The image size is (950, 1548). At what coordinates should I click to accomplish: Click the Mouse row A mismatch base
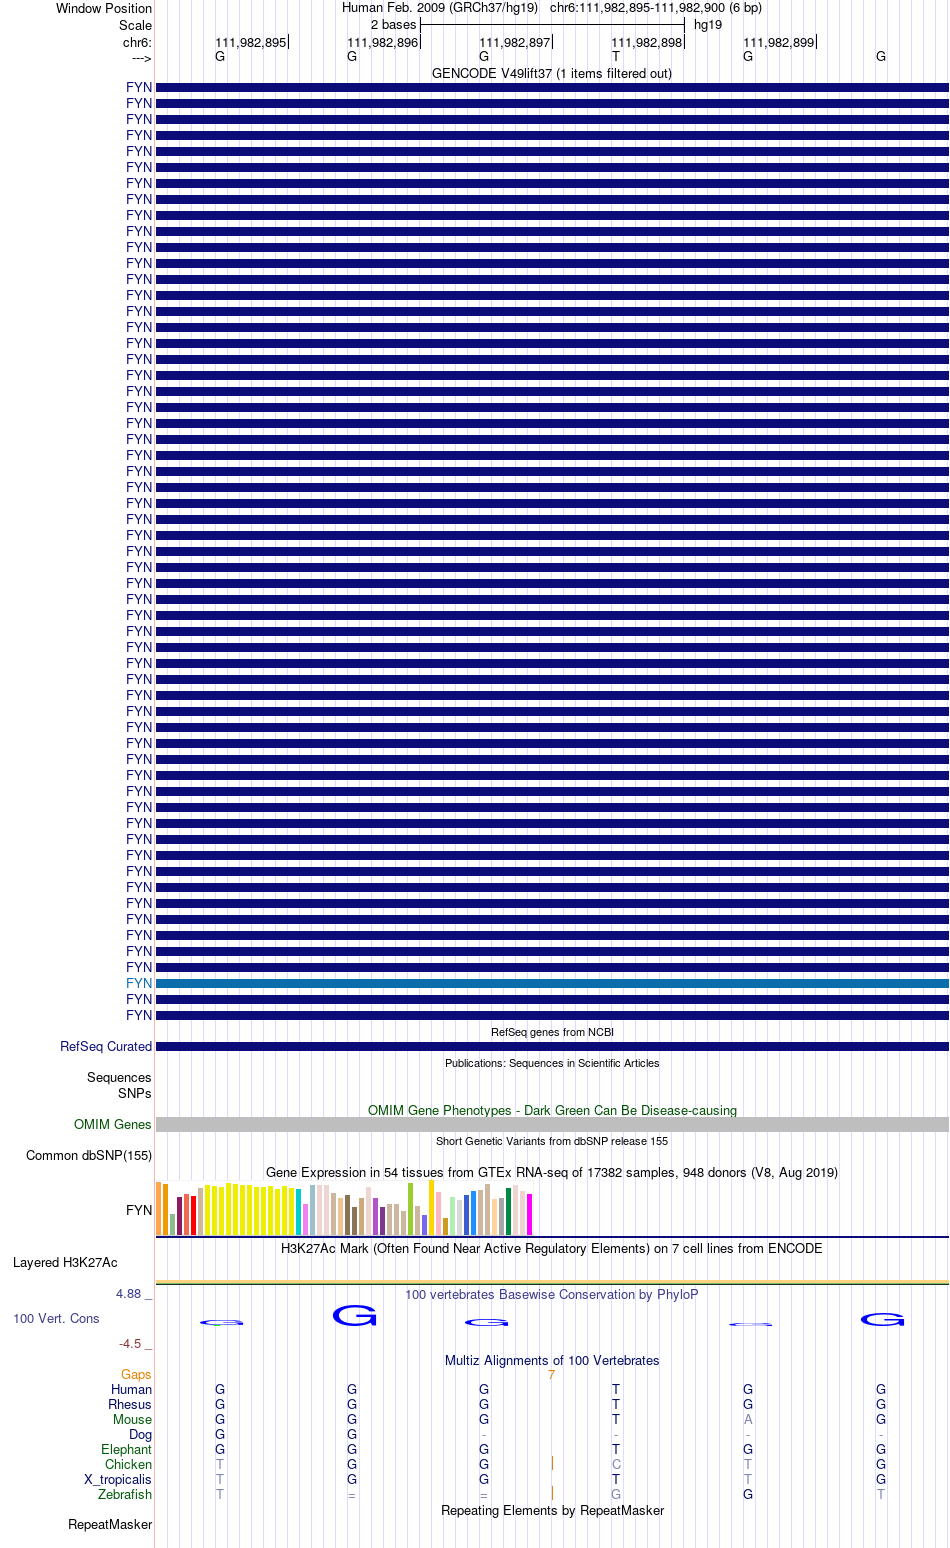pos(748,1419)
